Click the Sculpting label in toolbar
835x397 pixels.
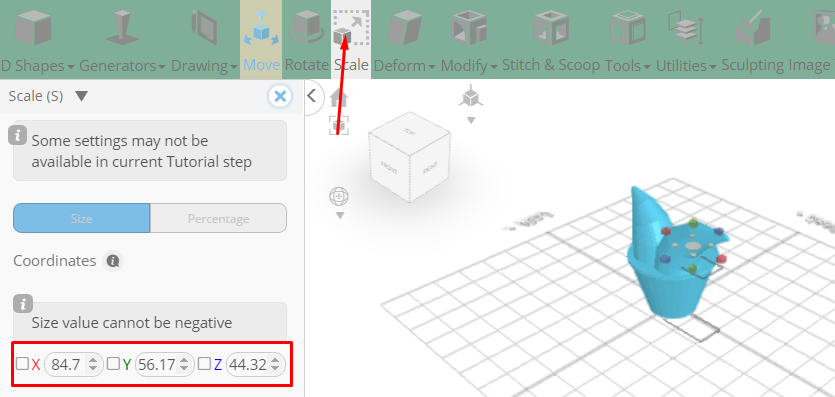752,65
